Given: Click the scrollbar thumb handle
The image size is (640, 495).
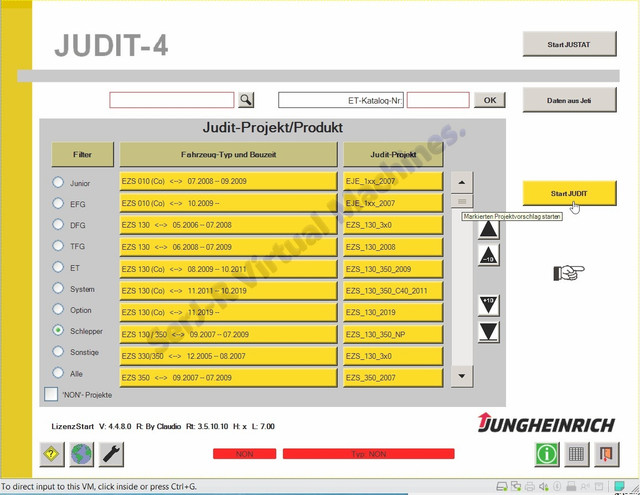Looking at the screenshot, I should pos(462,202).
